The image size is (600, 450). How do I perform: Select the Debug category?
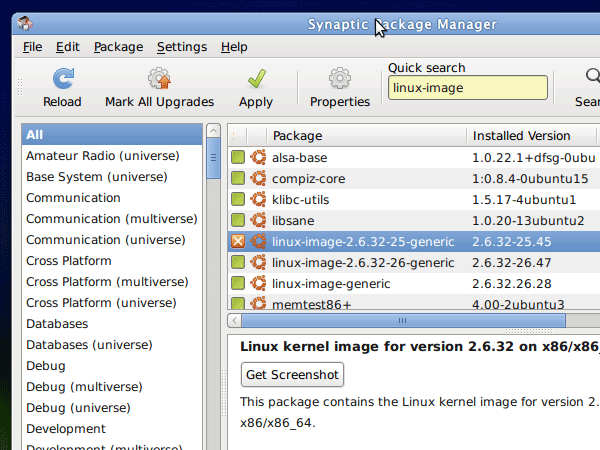(x=112, y=366)
